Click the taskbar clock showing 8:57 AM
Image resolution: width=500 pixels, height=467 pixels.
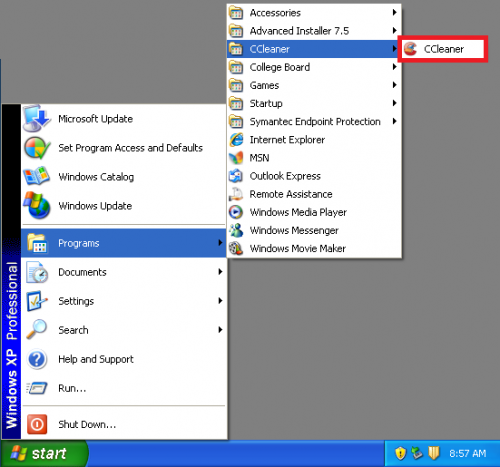(467, 454)
